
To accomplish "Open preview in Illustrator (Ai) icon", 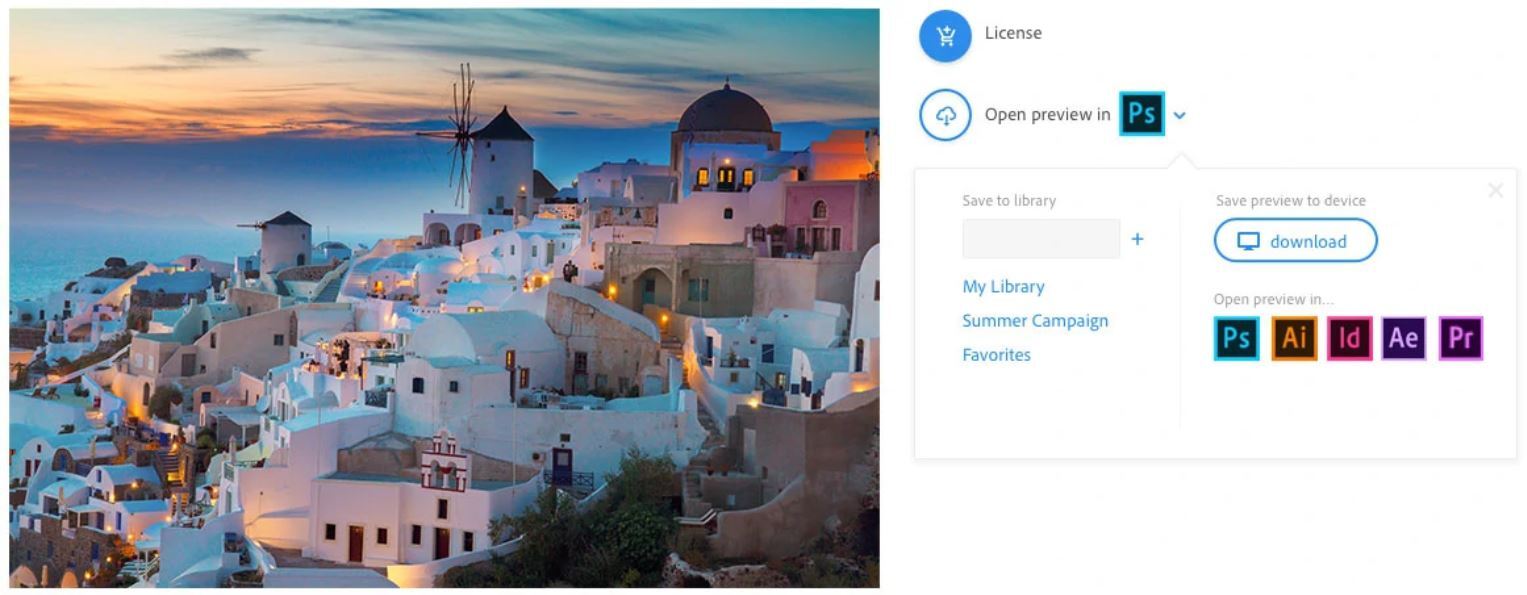I will coord(1294,338).
